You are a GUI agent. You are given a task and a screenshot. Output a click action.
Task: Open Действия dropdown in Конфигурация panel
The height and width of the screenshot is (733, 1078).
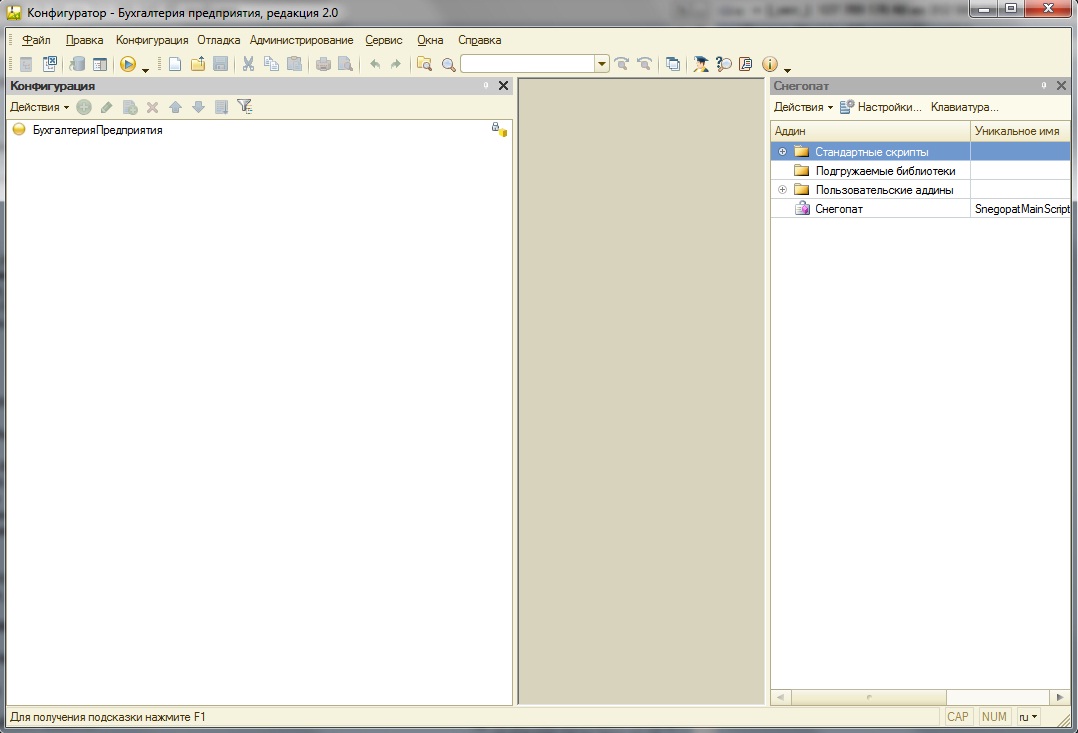(x=39, y=107)
